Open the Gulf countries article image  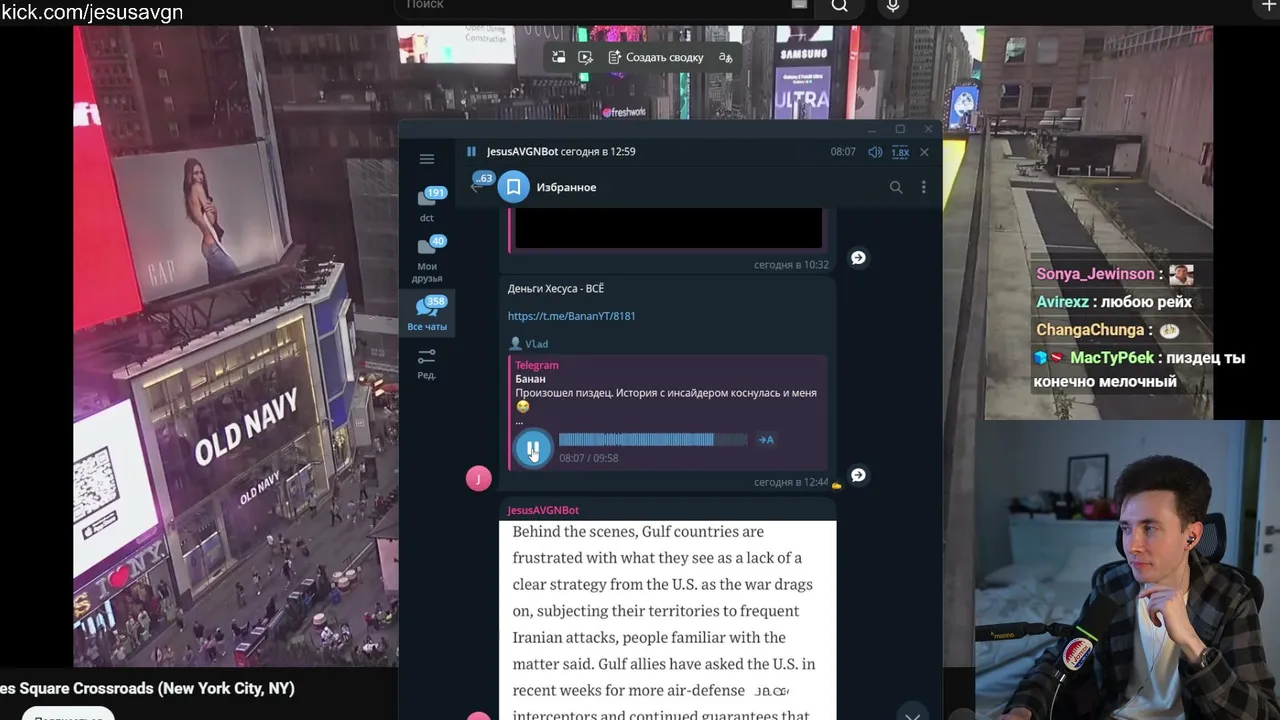point(667,620)
